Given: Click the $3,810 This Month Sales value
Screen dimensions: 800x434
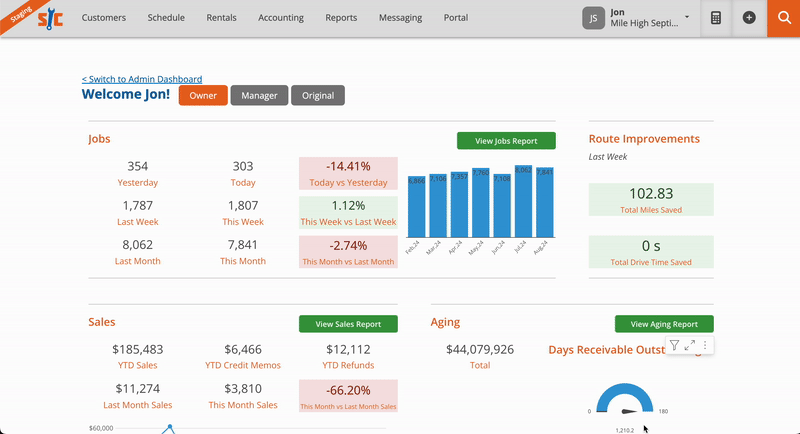Looking at the screenshot, I should (243, 389).
